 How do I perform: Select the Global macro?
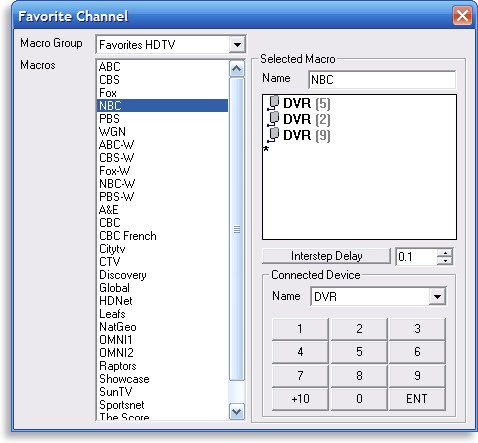coord(162,288)
